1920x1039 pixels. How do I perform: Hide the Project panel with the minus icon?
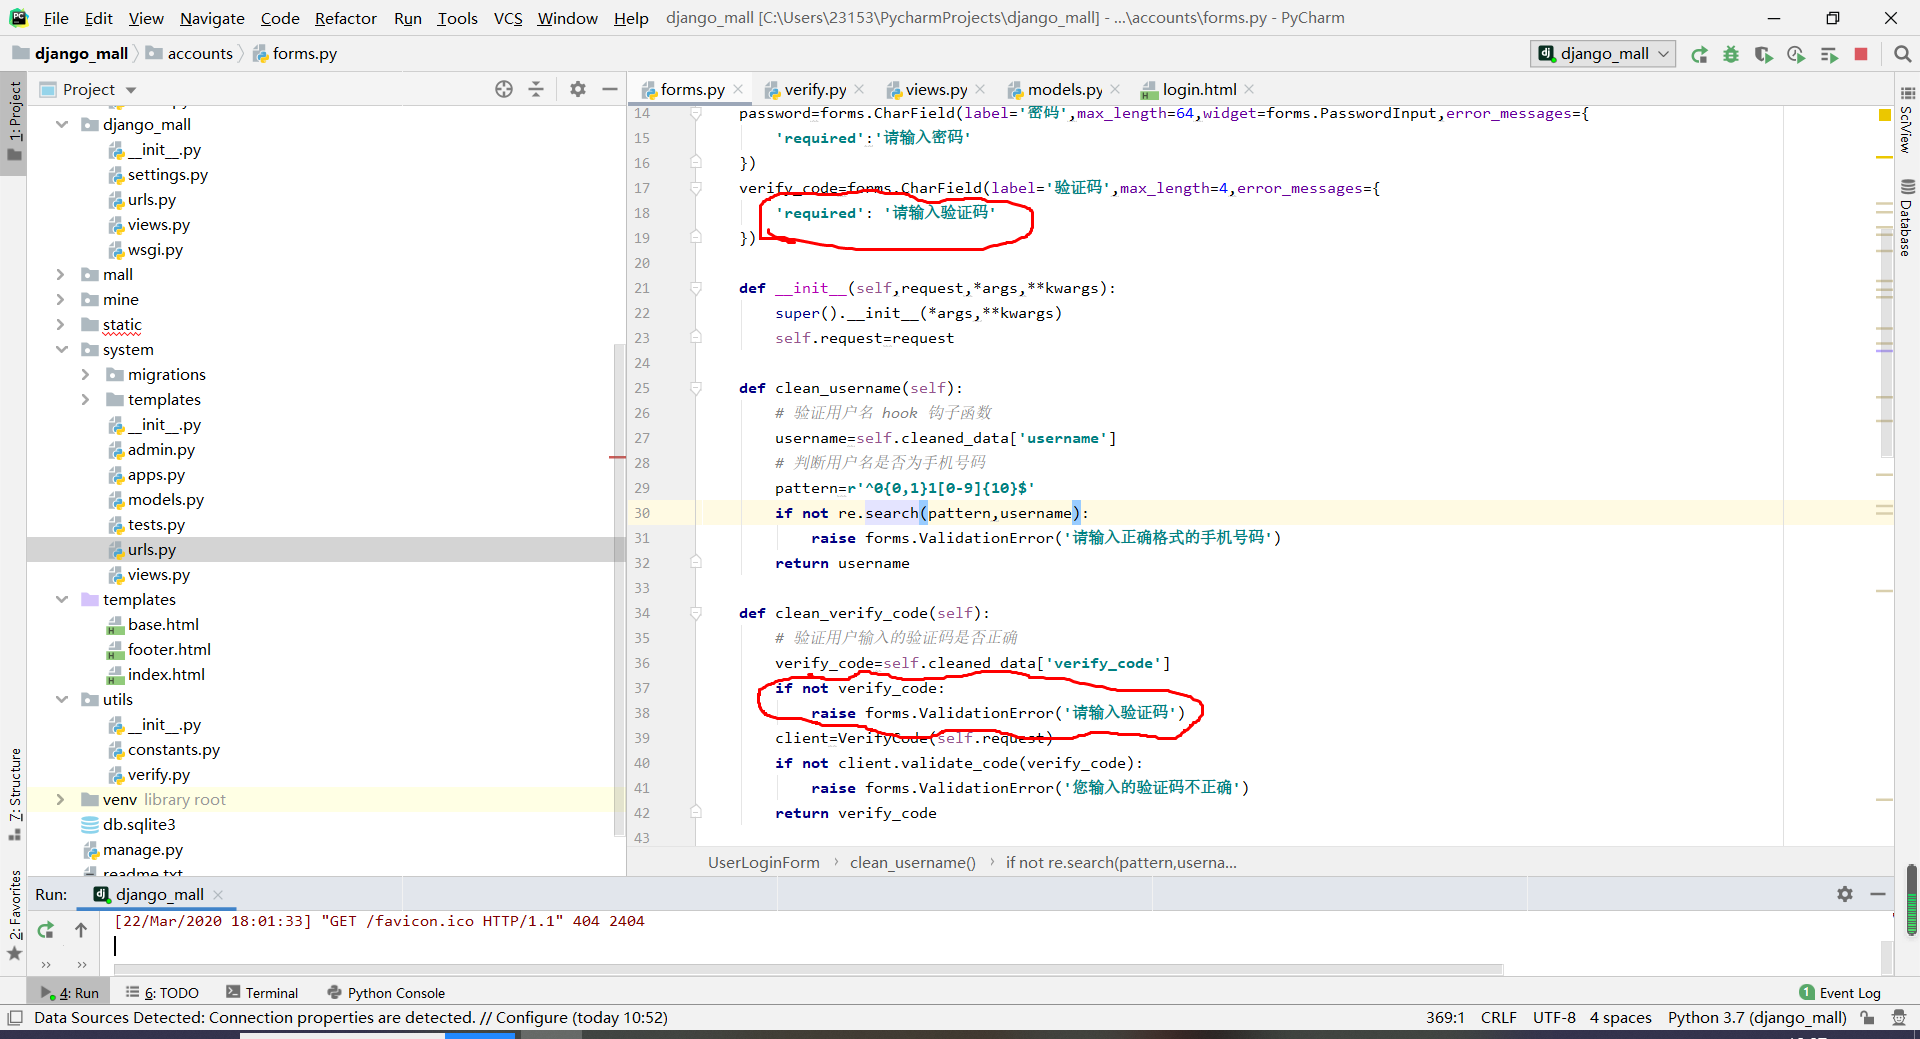point(610,89)
